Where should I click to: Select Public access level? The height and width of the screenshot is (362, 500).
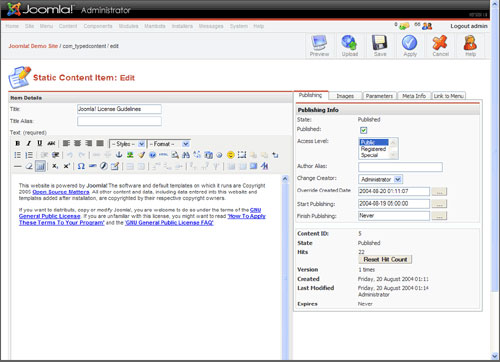[373, 142]
